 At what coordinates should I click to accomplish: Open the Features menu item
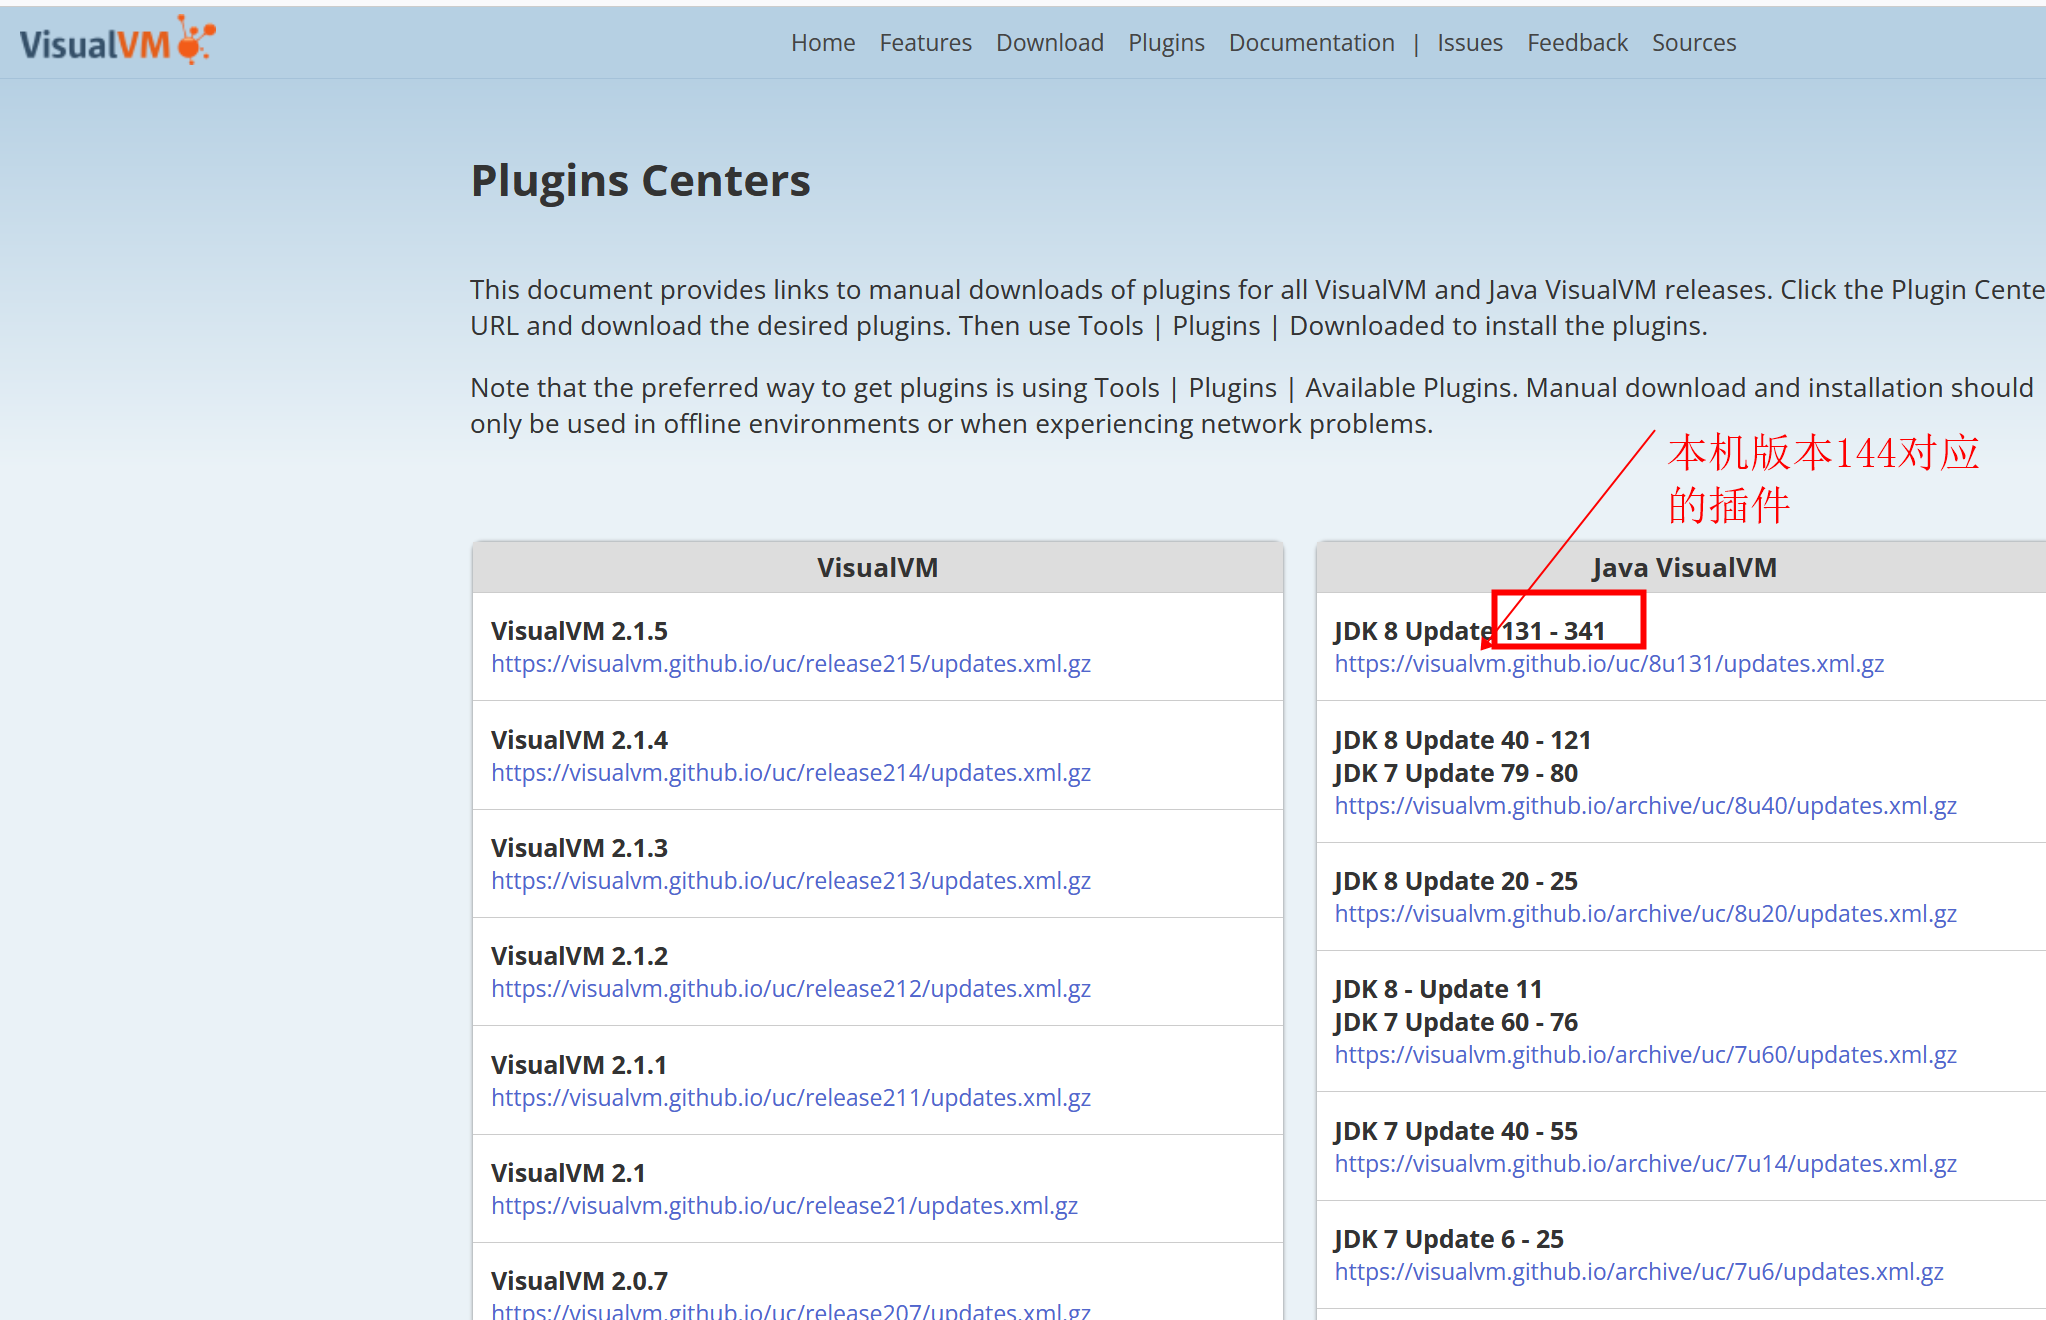925,43
